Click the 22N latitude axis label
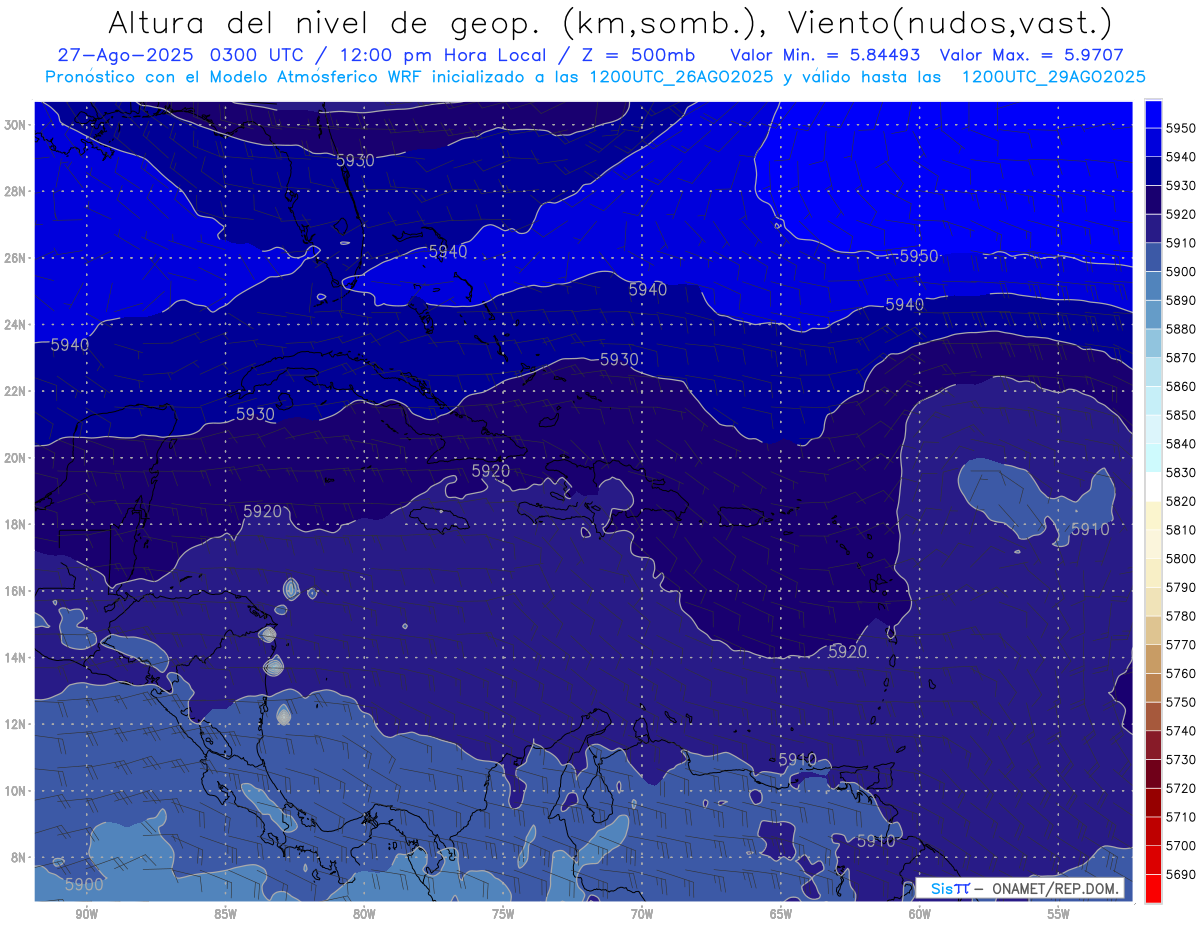 [x=16, y=391]
